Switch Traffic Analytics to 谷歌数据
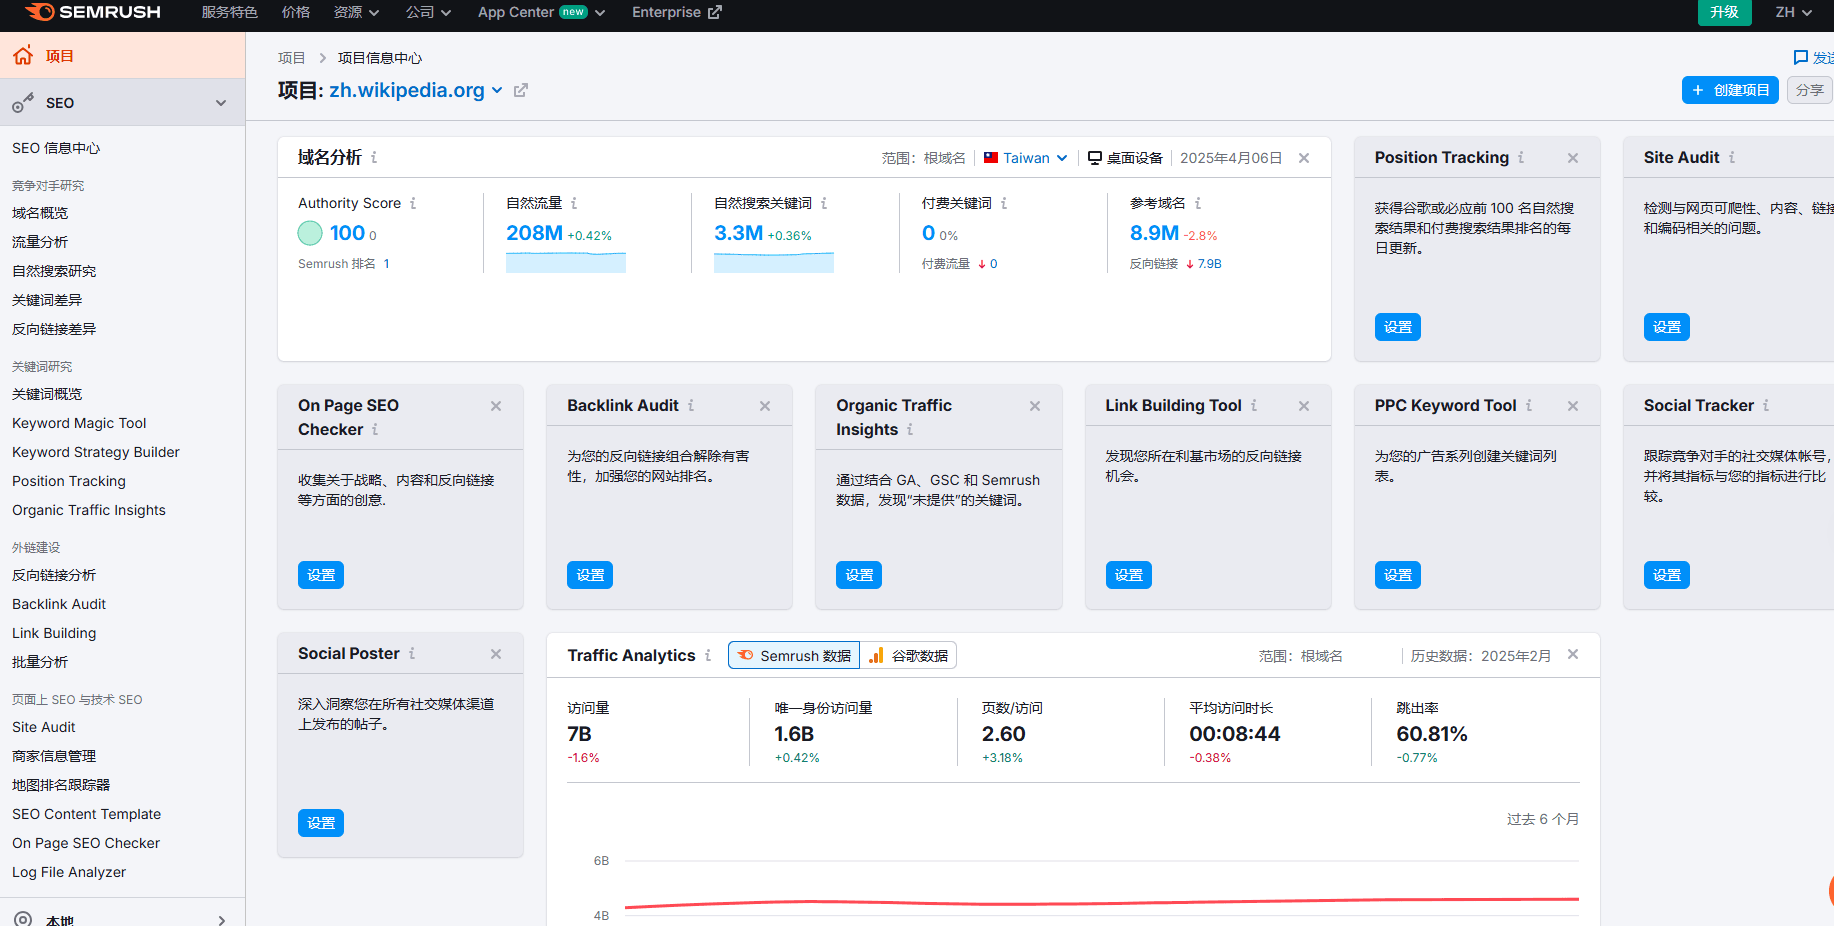This screenshot has height=926, width=1834. 908,656
